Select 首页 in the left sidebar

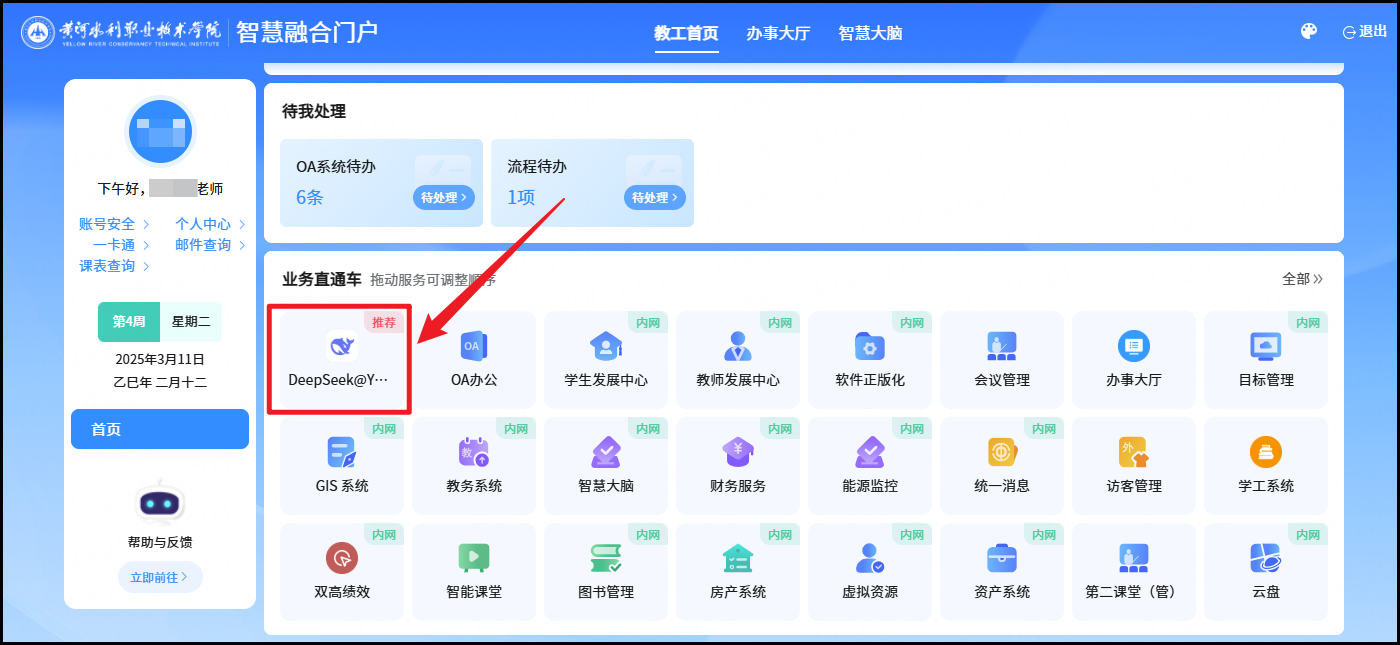pyautogui.click(x=160, y=429)
